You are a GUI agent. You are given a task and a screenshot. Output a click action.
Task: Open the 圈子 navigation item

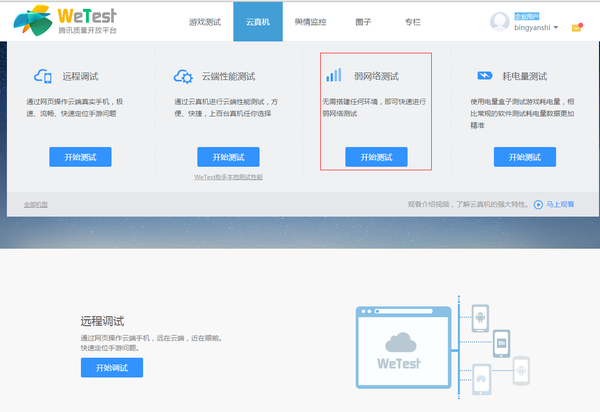click(x=363, y=21)
